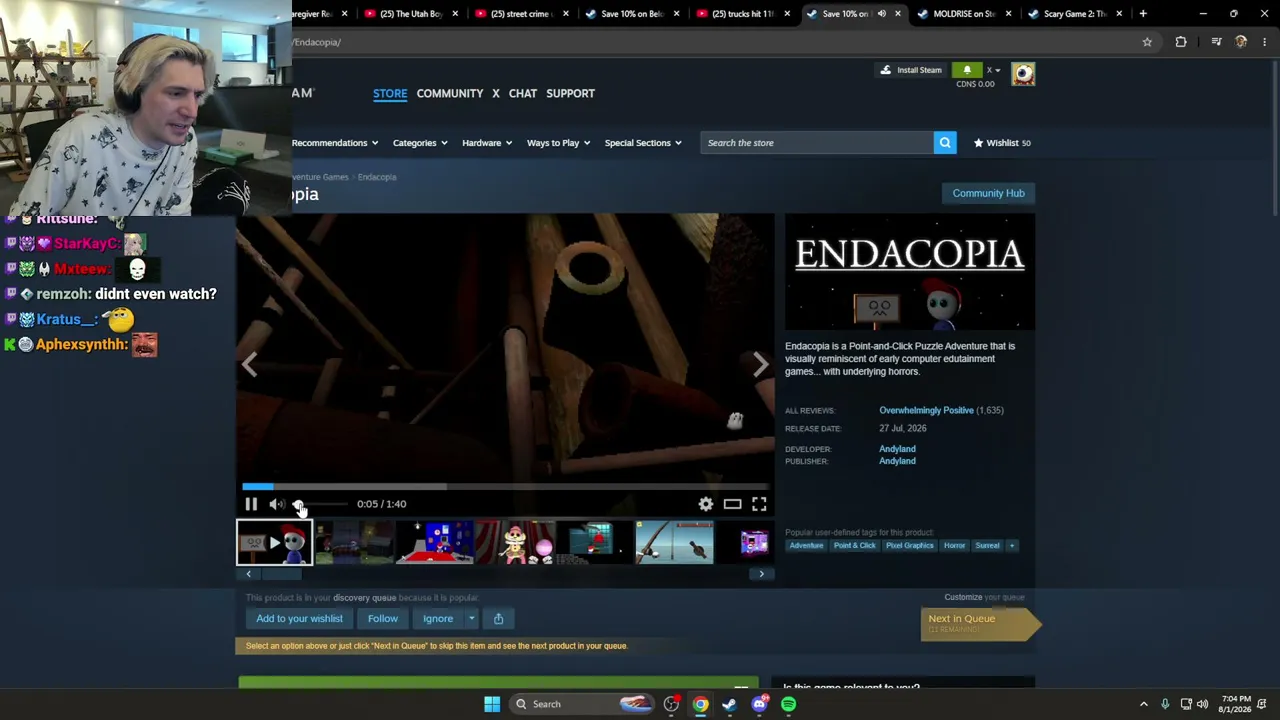Open the Andyland publisher link
1280x720 pixels.
(x=897, y=461)
